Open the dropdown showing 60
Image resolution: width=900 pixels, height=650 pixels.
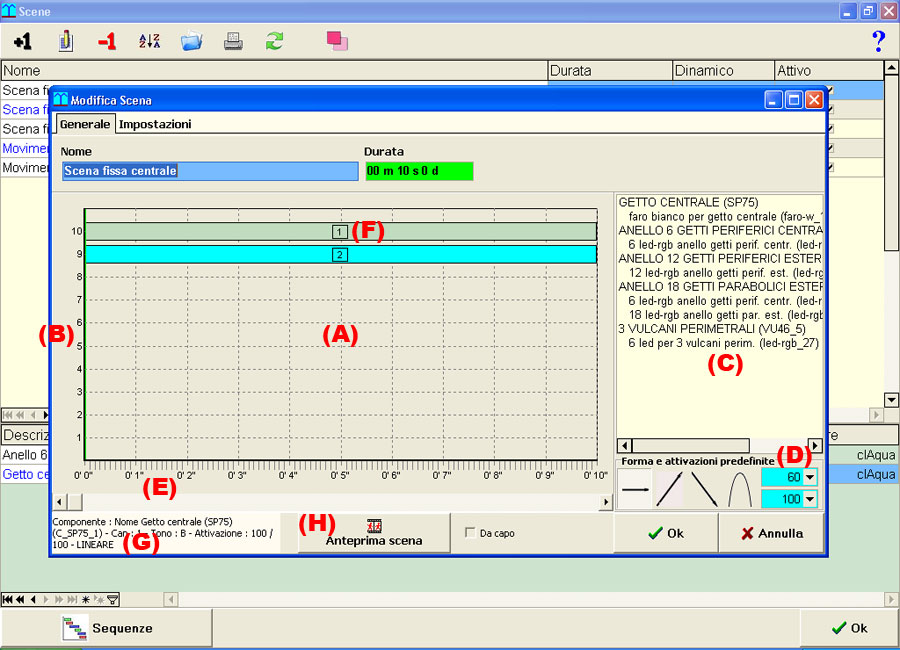(x=810, y=477)
